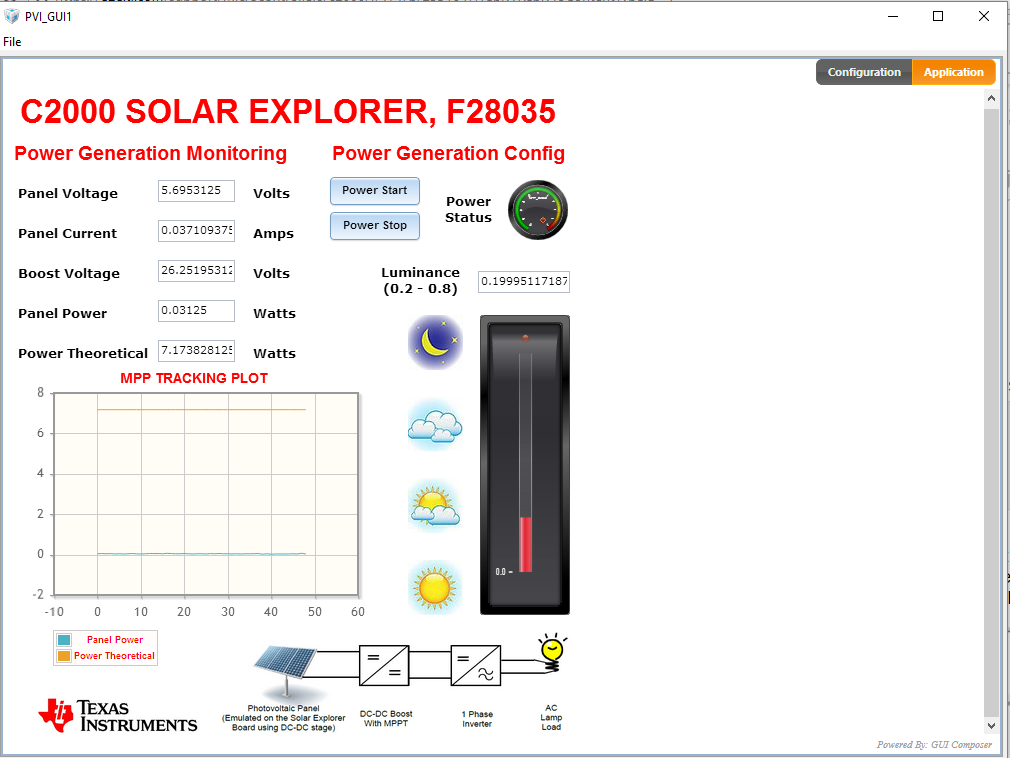1010x758 pixels.
Task: Click the 'Power Theoretical' legend label
Action: [x=114, y=656]
